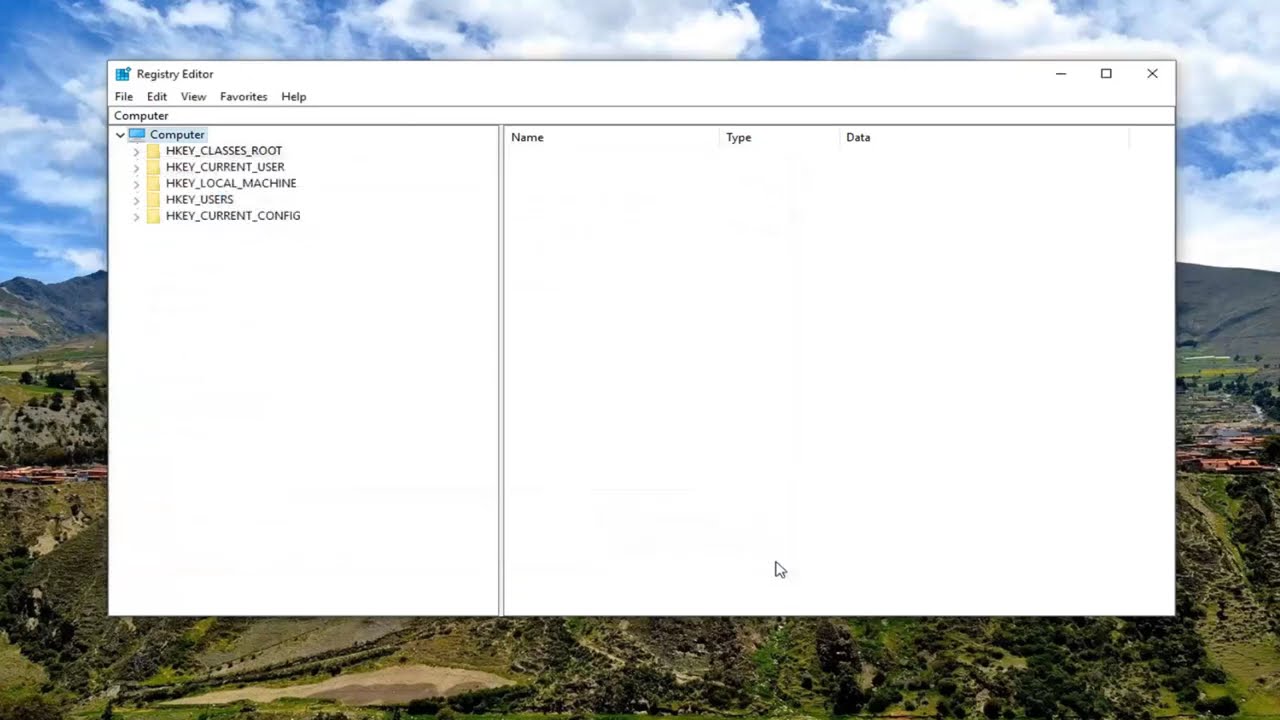The width and height of the screenshot is (1280, 720).
Task: Click the HKEY_CURRENT_USER folder icon
Action: (x=153, y=167)
